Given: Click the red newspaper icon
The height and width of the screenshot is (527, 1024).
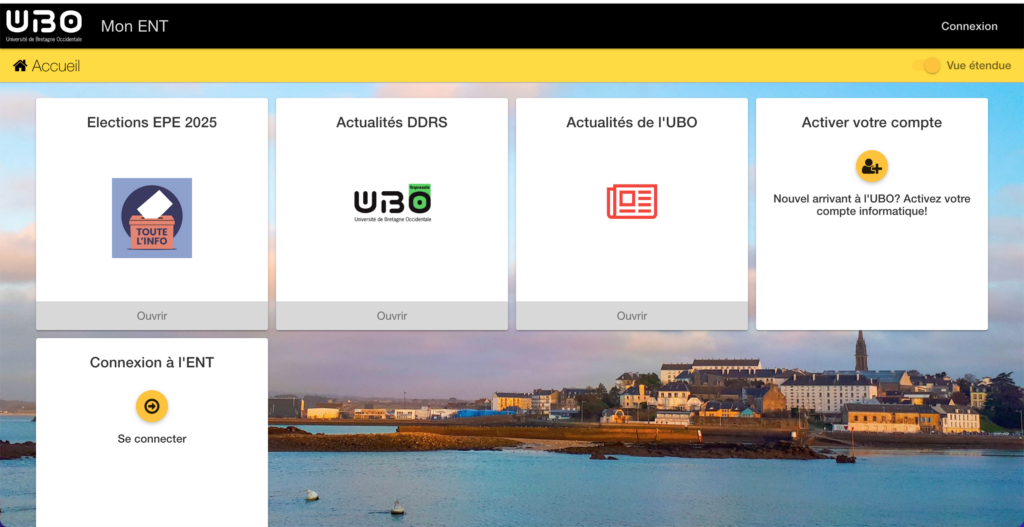Looking at the screenshot, I should [632, 201].
